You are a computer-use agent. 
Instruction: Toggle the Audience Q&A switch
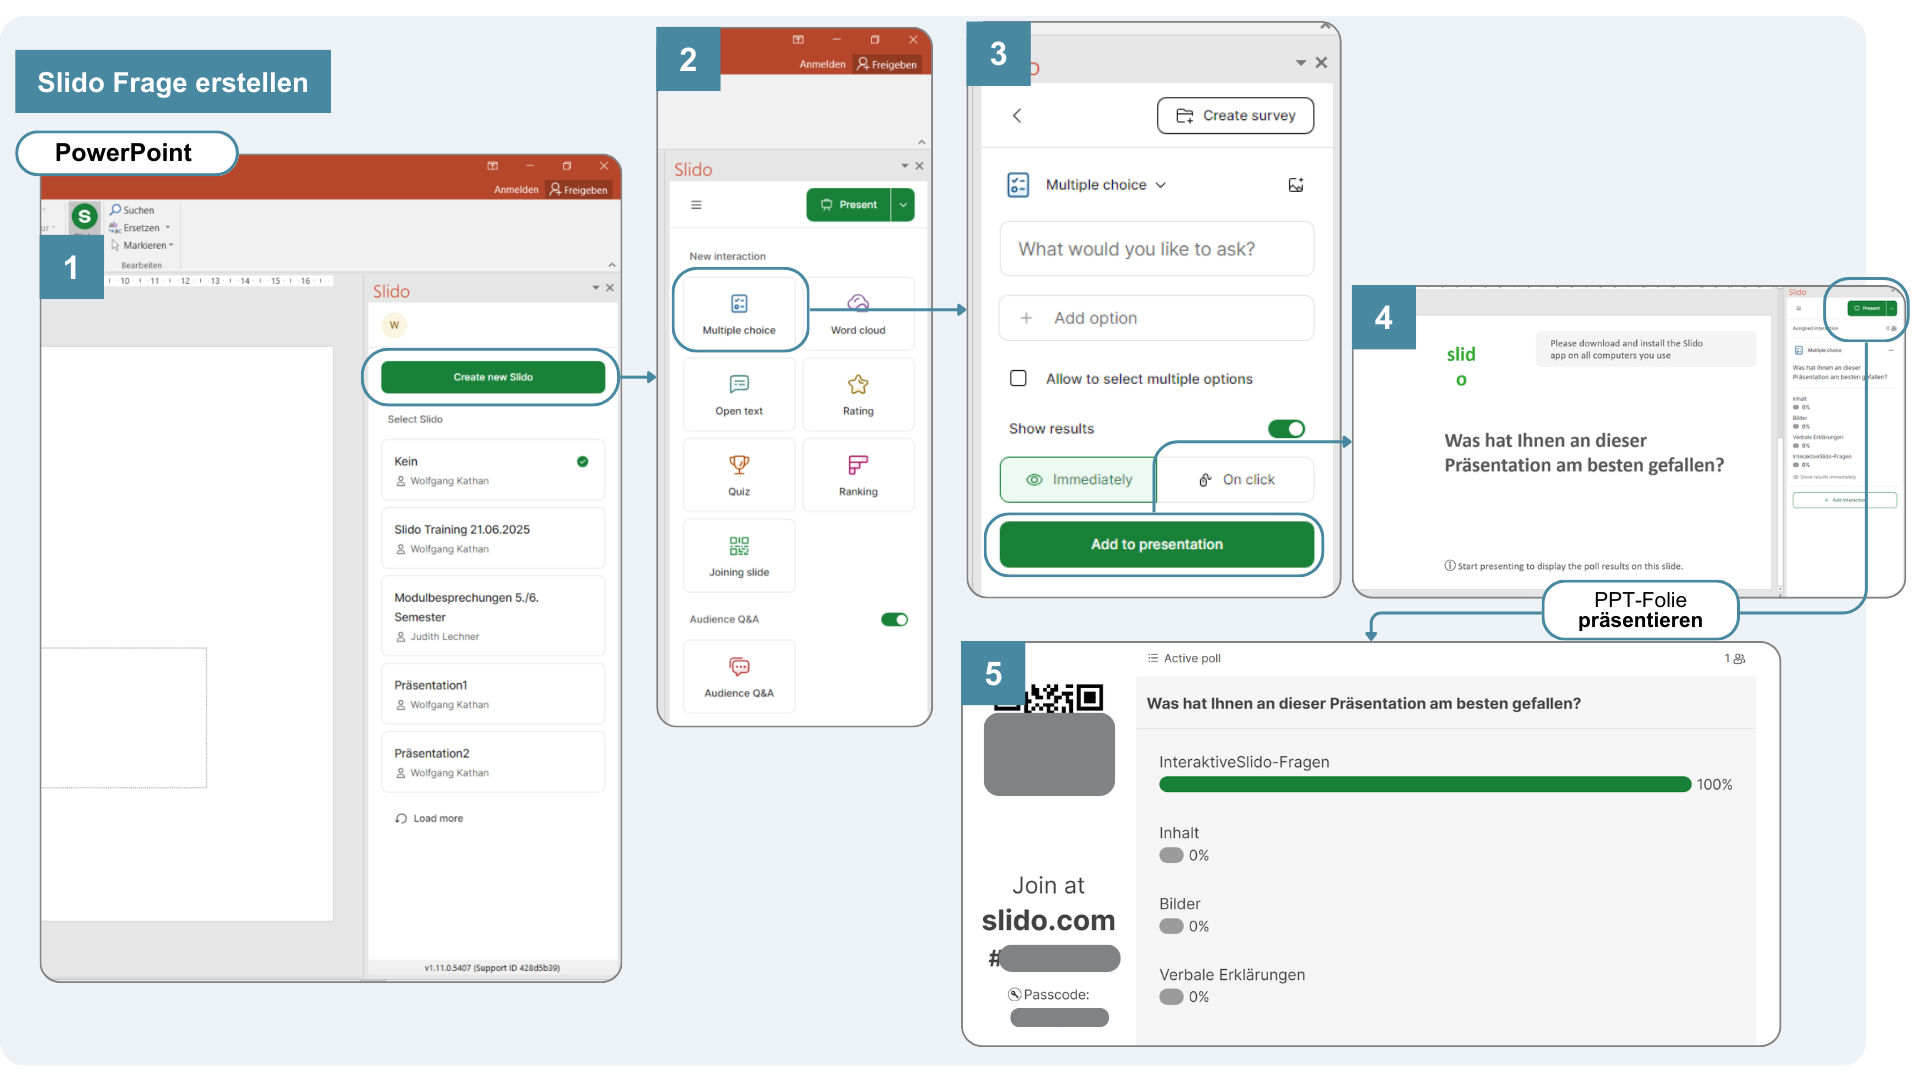pos(894,620)
